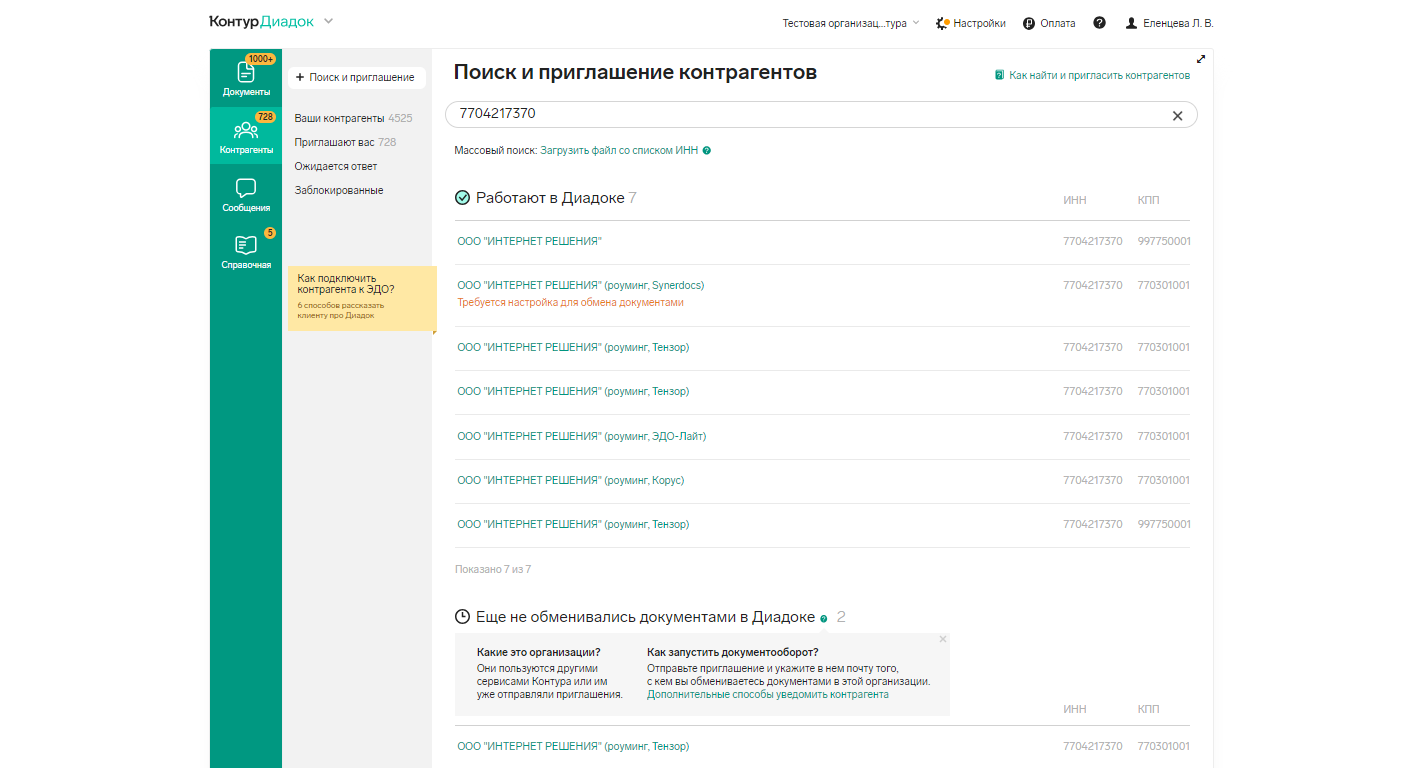The width and height of the screenshot is (1418, 768).
Task: Click the expand fullscreen arrow icon
Action: click(1201, 59)
